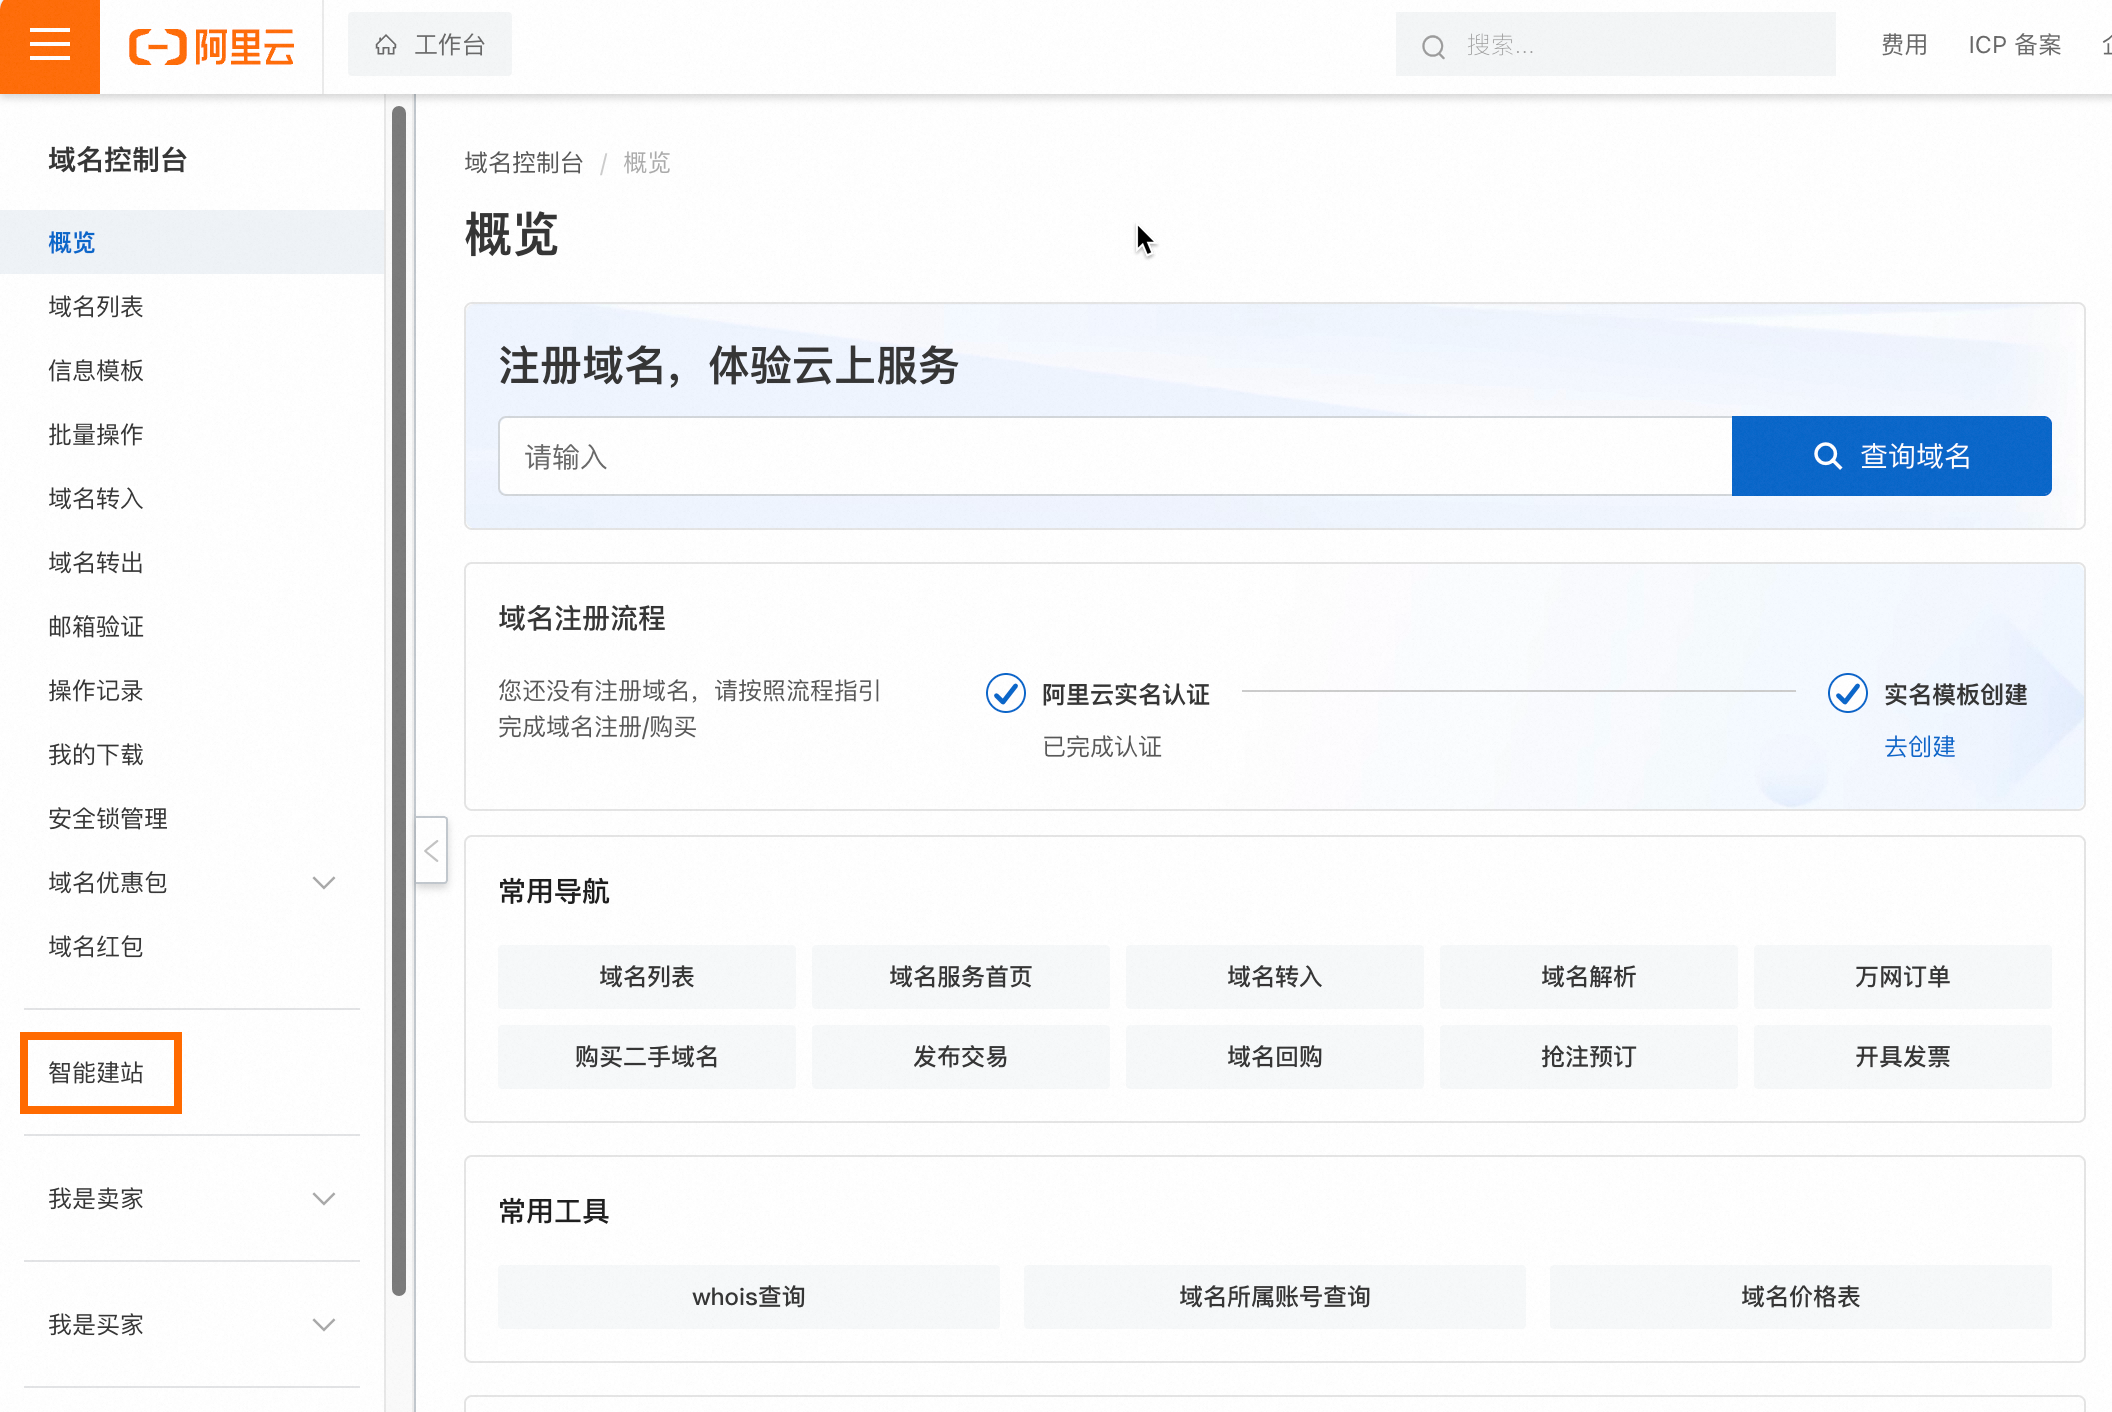Open 信息模板 in the sidebar

(192, 370)
